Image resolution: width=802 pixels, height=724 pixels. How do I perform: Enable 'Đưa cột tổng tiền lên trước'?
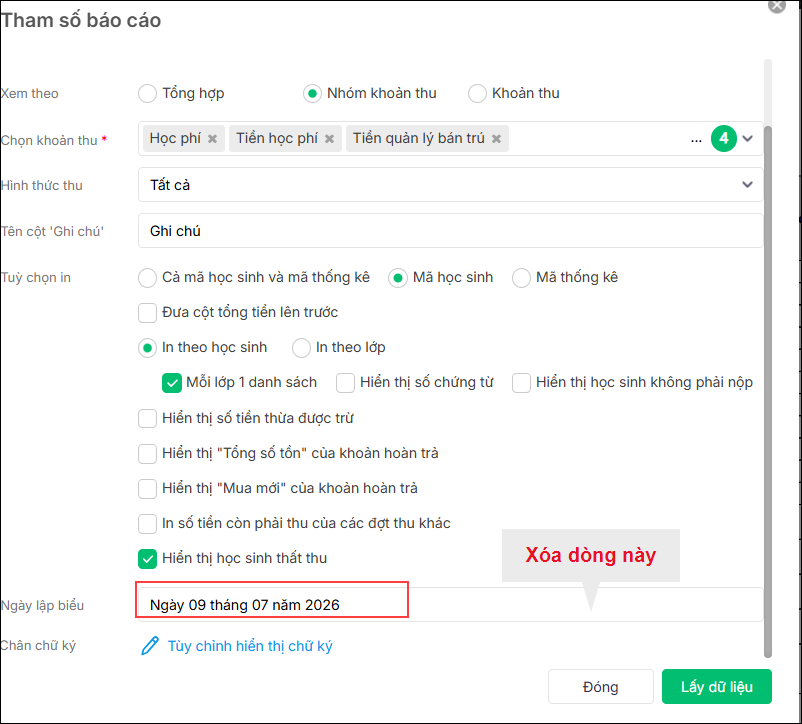tap(147, 312)
